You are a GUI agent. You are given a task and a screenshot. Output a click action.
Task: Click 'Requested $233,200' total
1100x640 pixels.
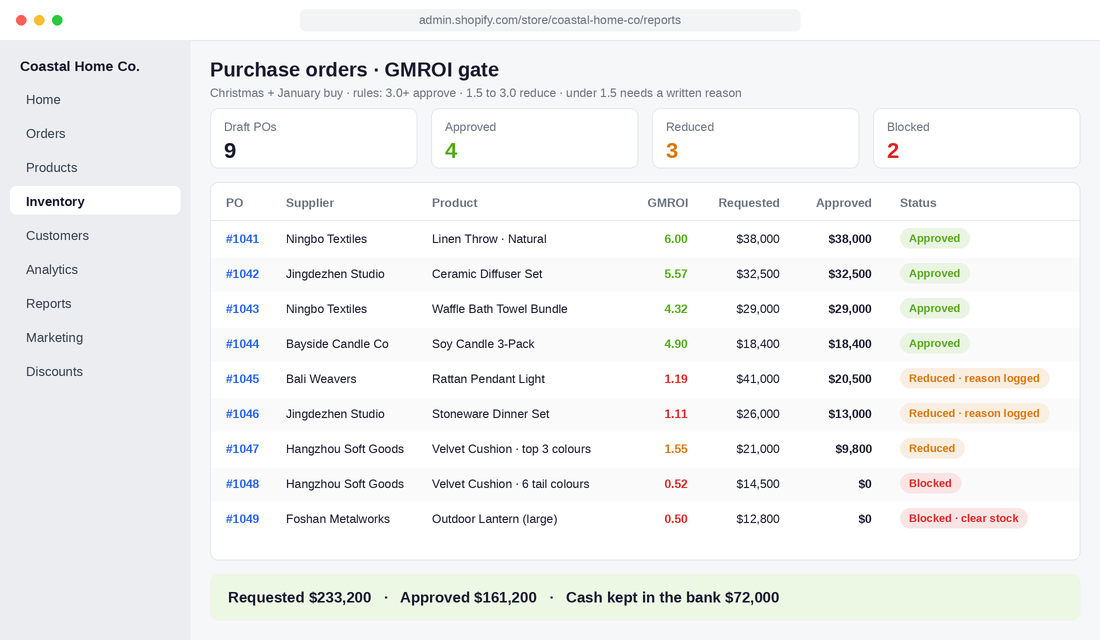(300, 598)
